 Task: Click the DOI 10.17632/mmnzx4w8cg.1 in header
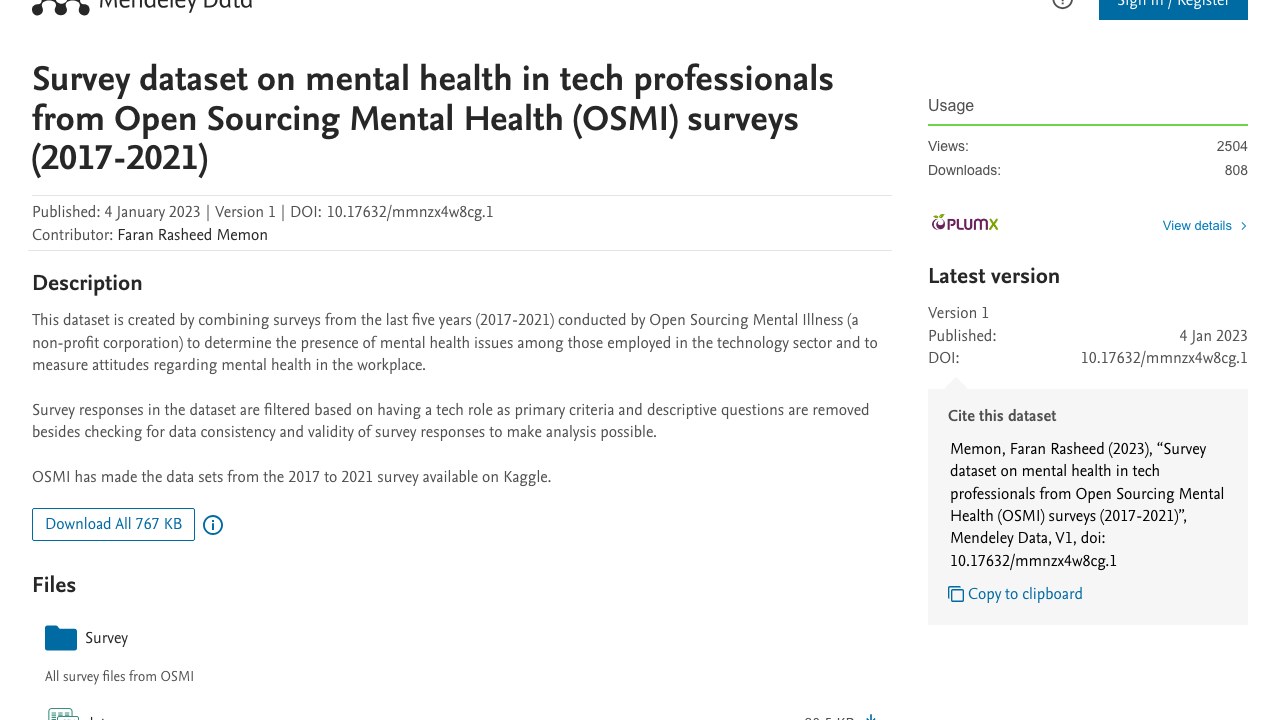tap(410, 212)
